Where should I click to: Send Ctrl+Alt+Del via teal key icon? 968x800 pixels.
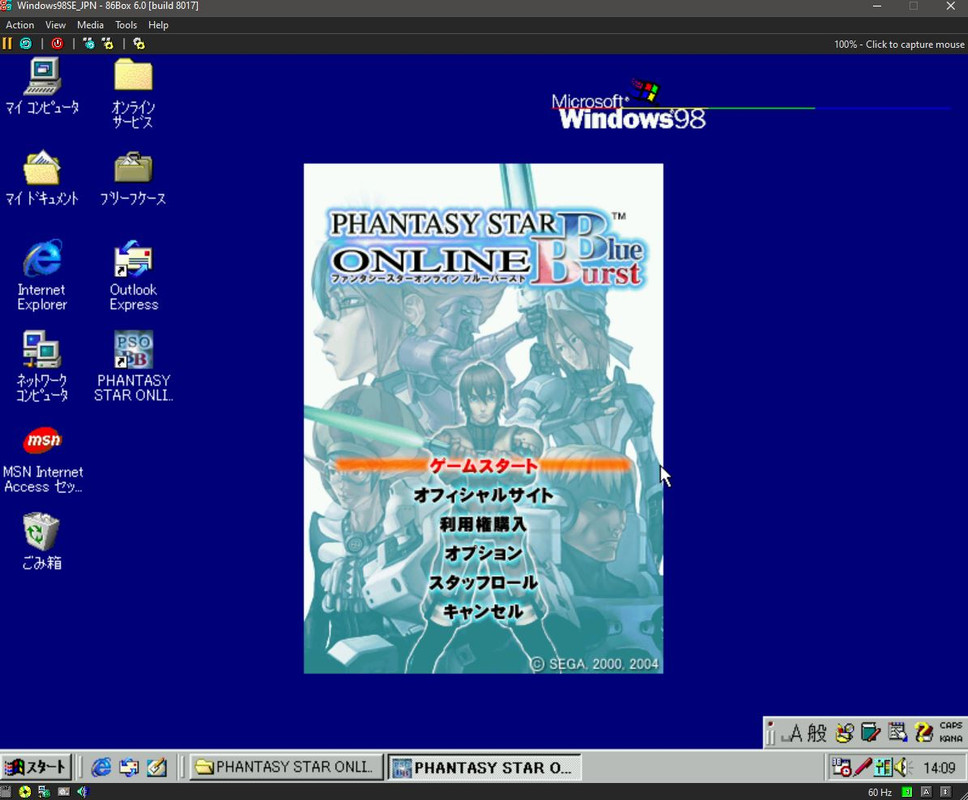pos(89,44)
